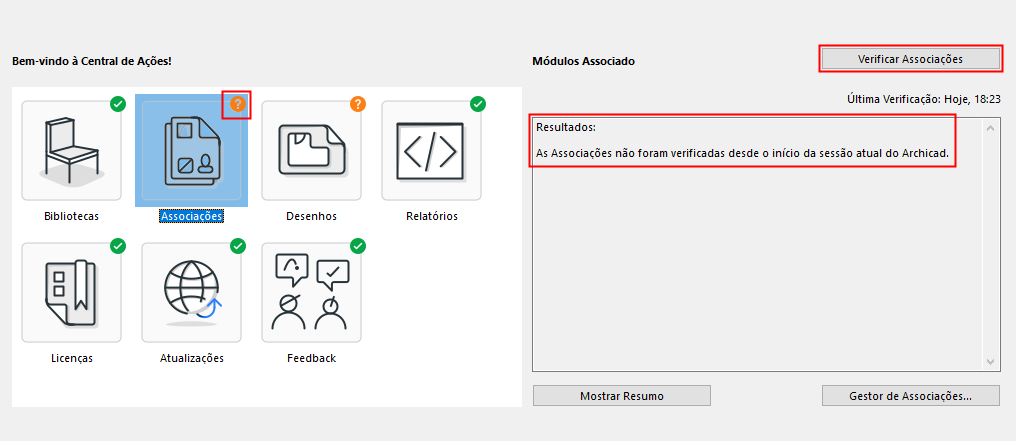Click green checkmark badge on Feedback
The height and width of the screenshot is (441, 1016).
coord(357,246)
